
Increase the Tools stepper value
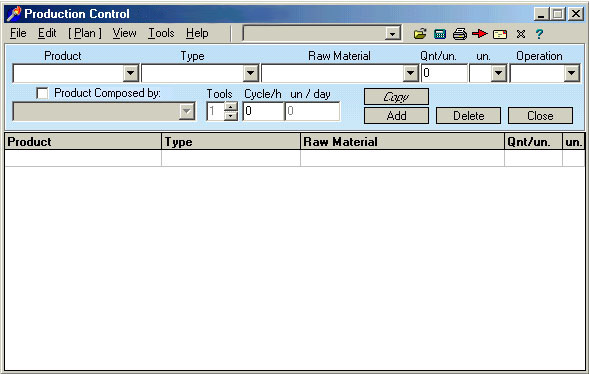(x=231, y=107)
